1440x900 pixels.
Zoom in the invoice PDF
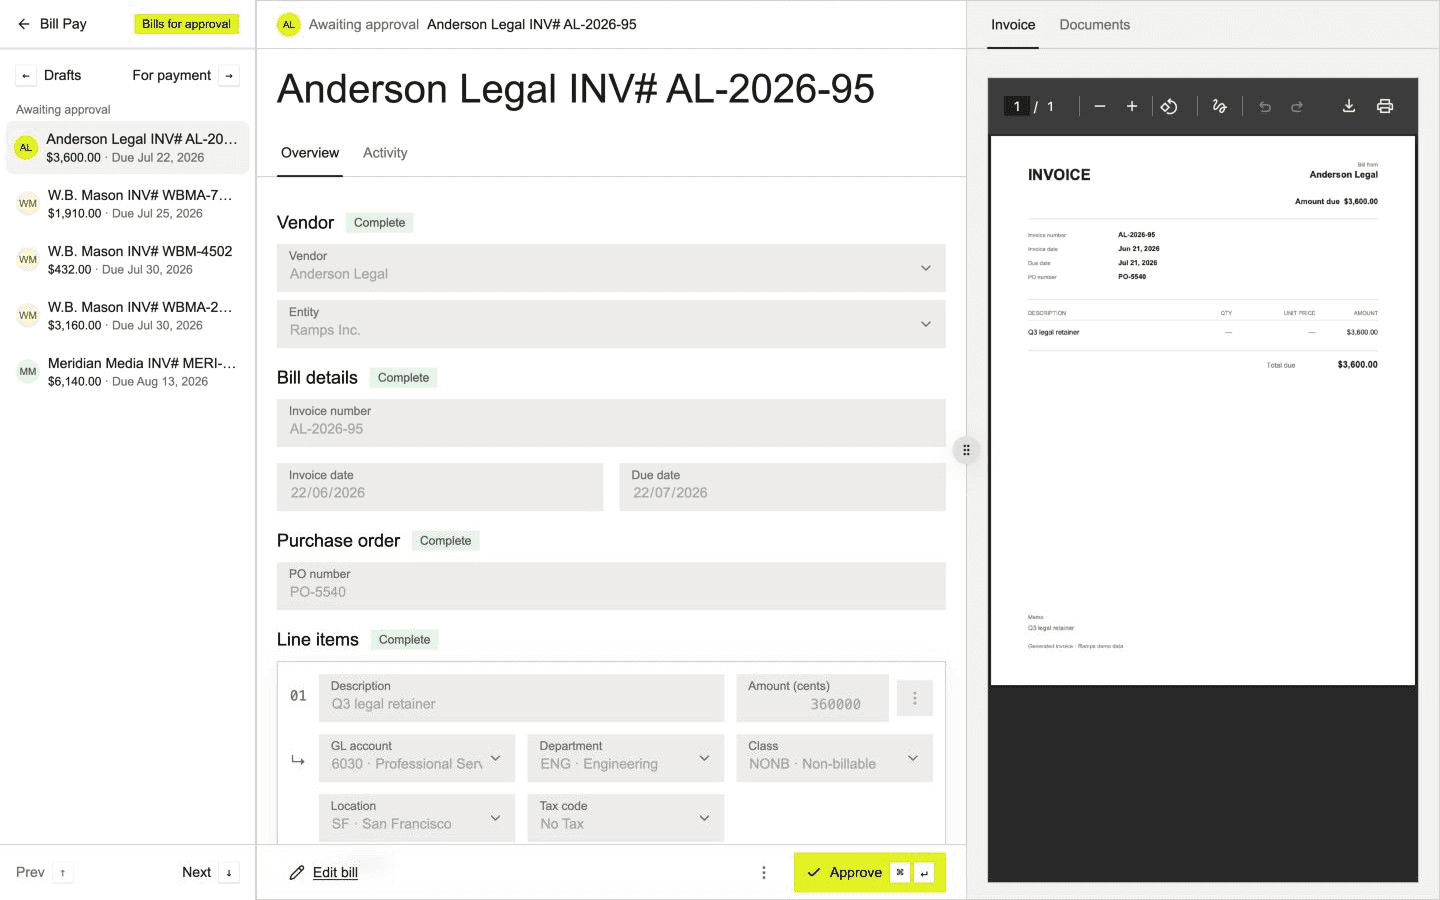pos(1132,106)
